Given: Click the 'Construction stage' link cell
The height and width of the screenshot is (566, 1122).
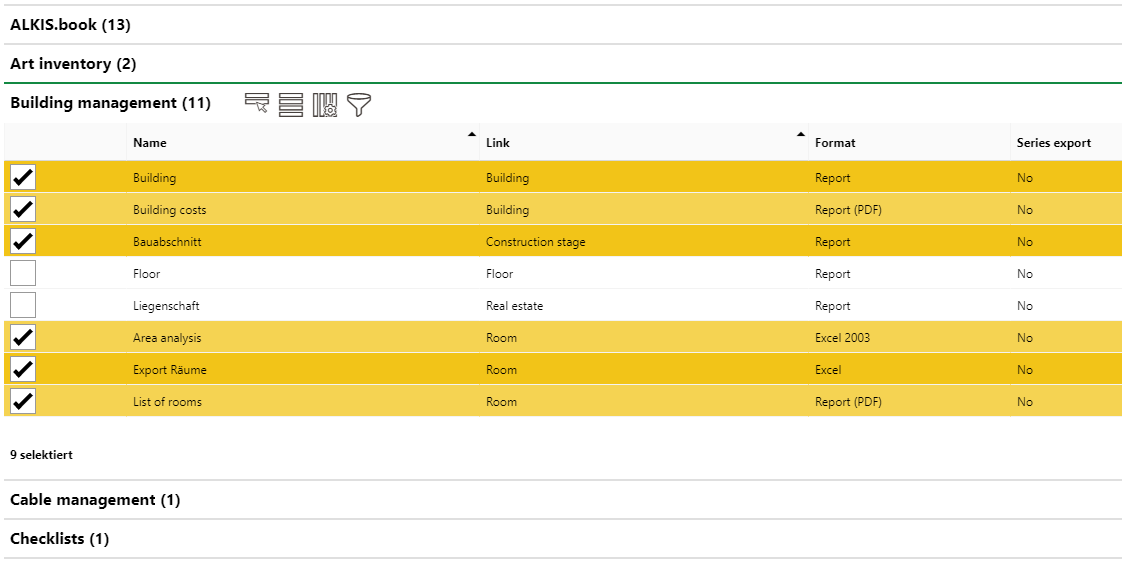Looking at the screenshot, I should pyautogui.click(x=535, y=242).
